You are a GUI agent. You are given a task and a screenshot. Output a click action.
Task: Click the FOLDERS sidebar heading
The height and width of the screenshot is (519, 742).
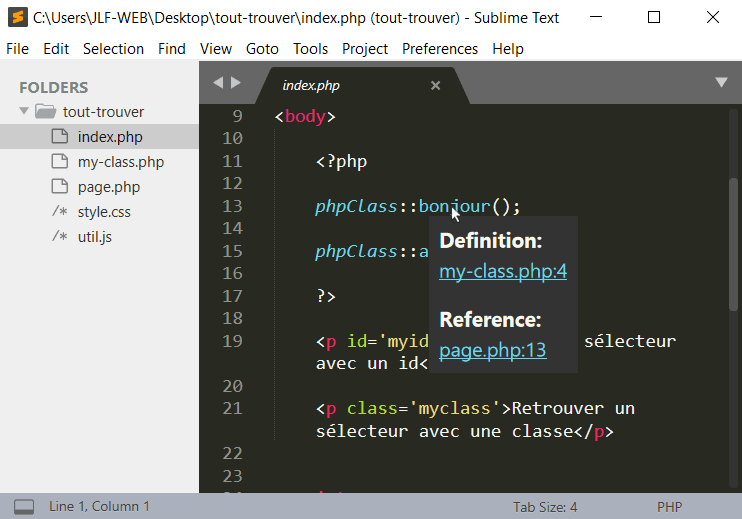(x=53, y=88)
